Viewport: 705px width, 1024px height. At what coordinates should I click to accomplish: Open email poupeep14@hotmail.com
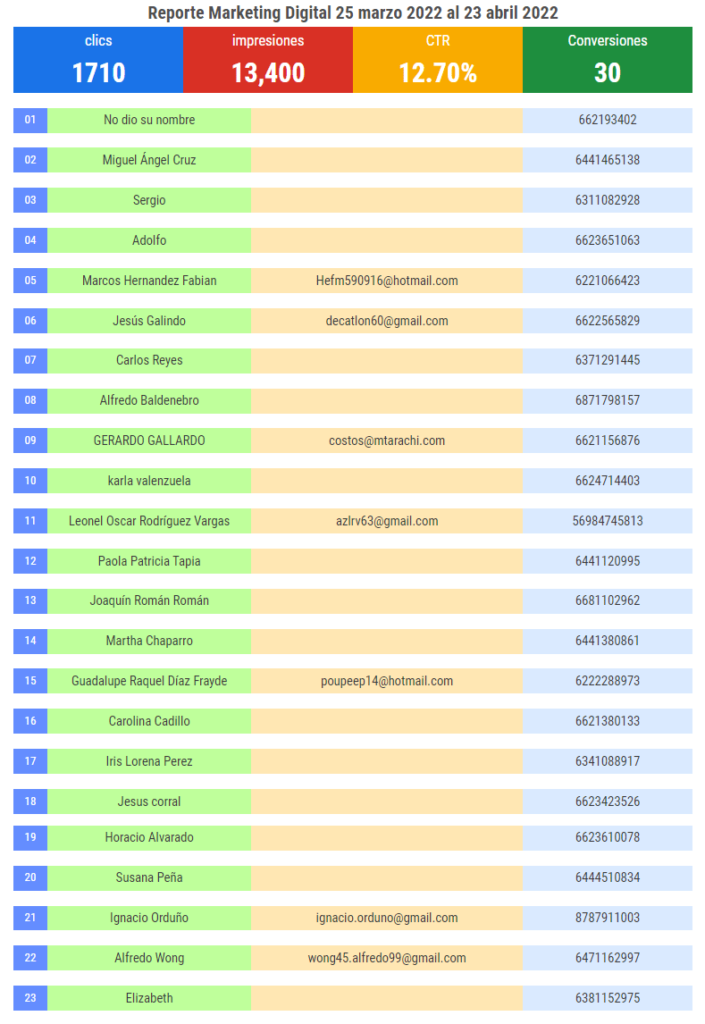pyautogui.click(x=387, y=681)
